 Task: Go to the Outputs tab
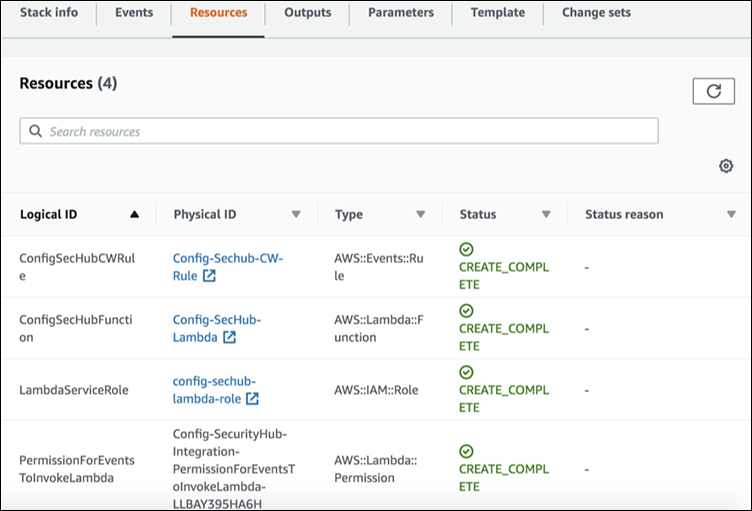click(307, 12)
